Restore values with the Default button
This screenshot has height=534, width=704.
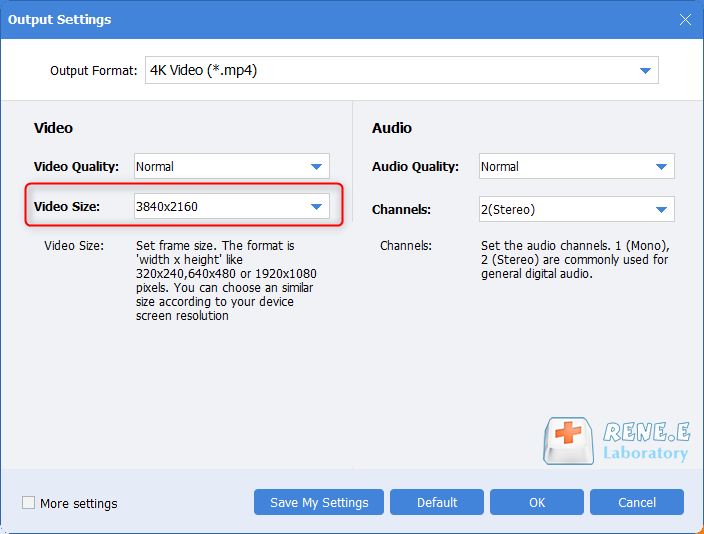point(437,502)
